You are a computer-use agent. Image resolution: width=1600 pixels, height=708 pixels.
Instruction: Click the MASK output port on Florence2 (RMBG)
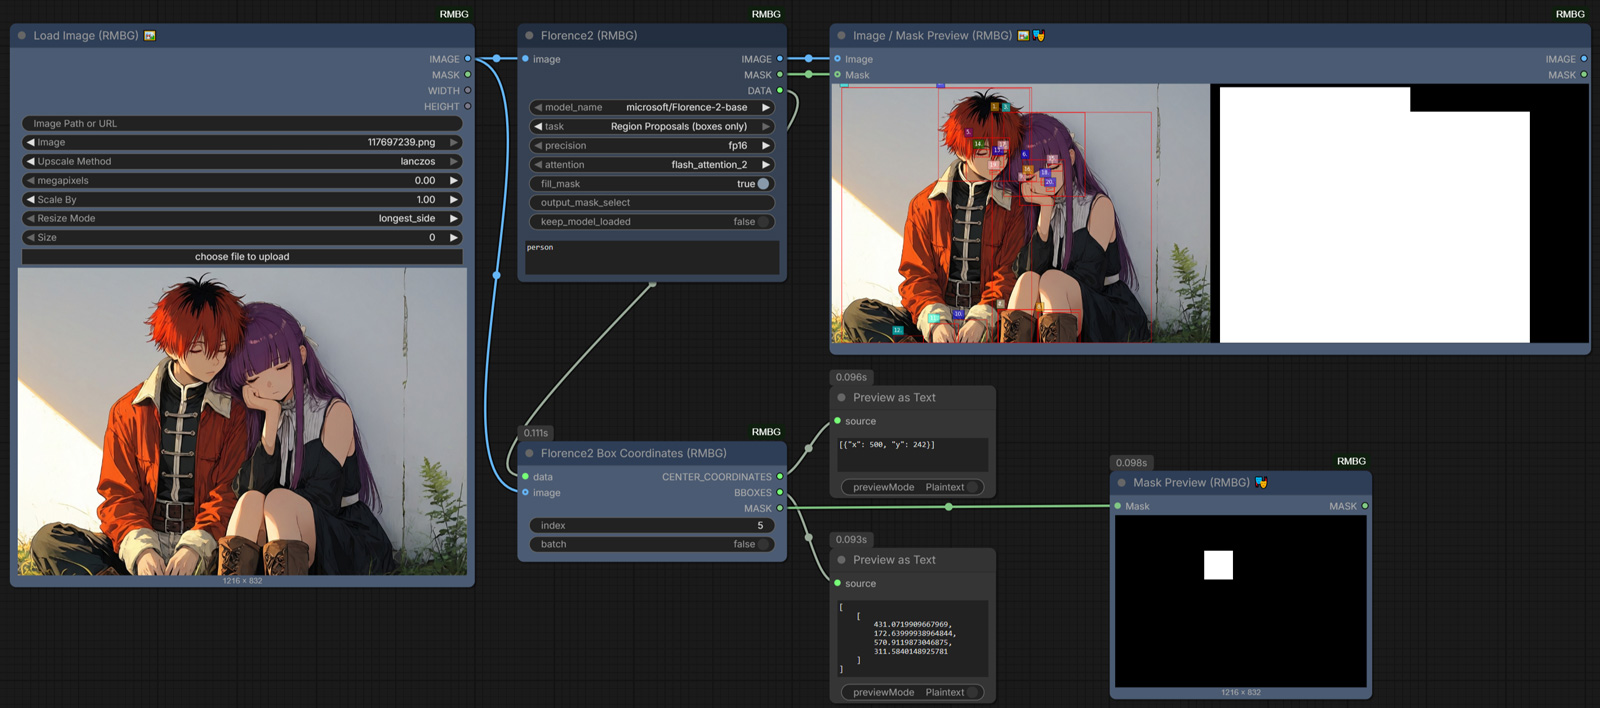pyautogui.click(x=780, y=75)
